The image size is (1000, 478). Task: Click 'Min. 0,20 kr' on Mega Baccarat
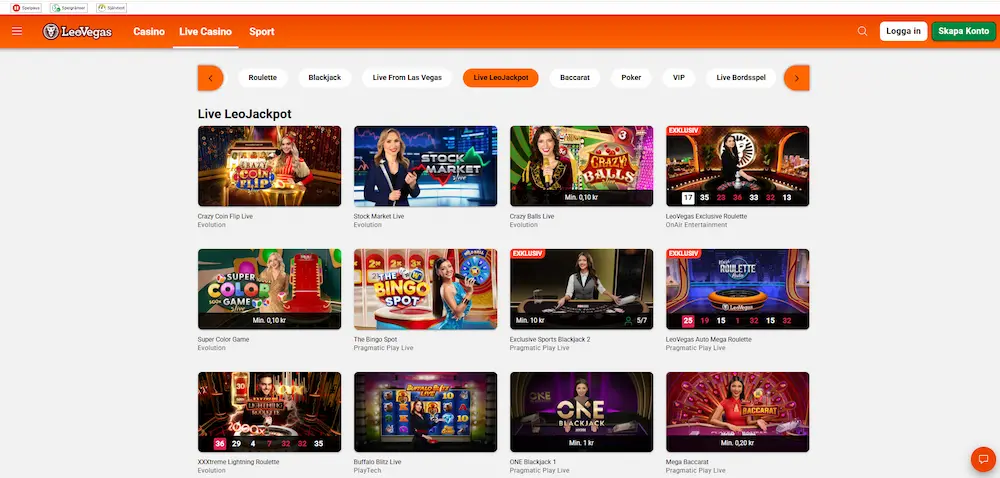(738, 443)
